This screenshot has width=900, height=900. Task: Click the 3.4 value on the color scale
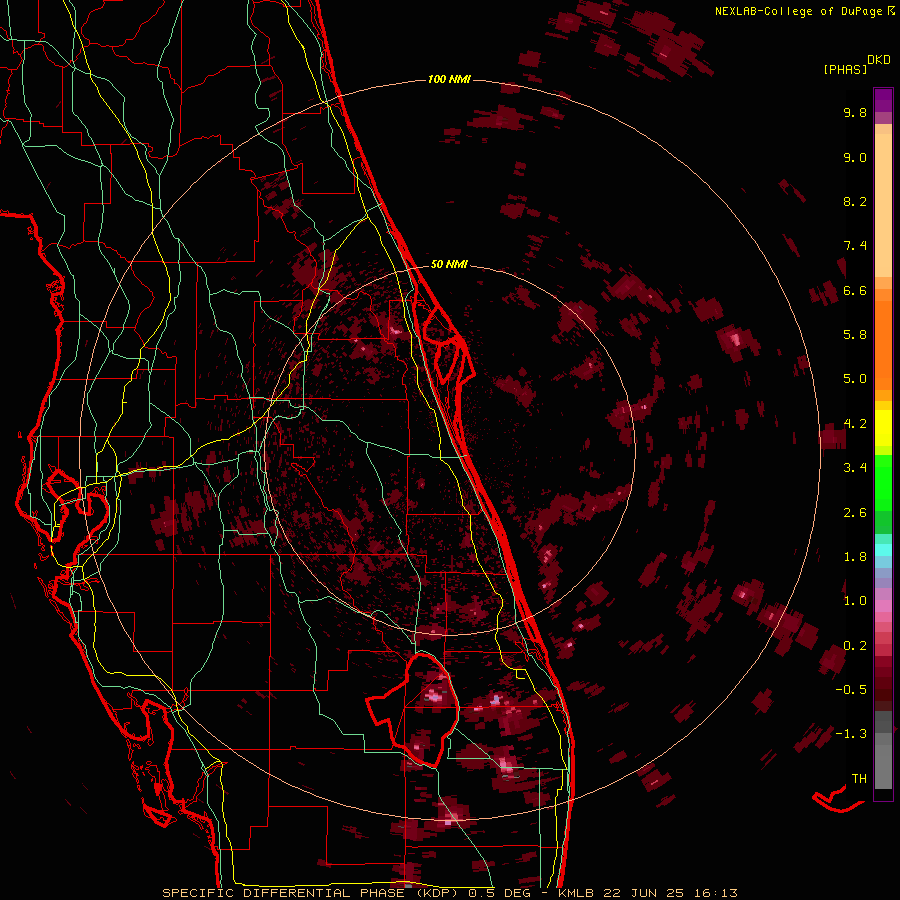click(x=855, y=468)
